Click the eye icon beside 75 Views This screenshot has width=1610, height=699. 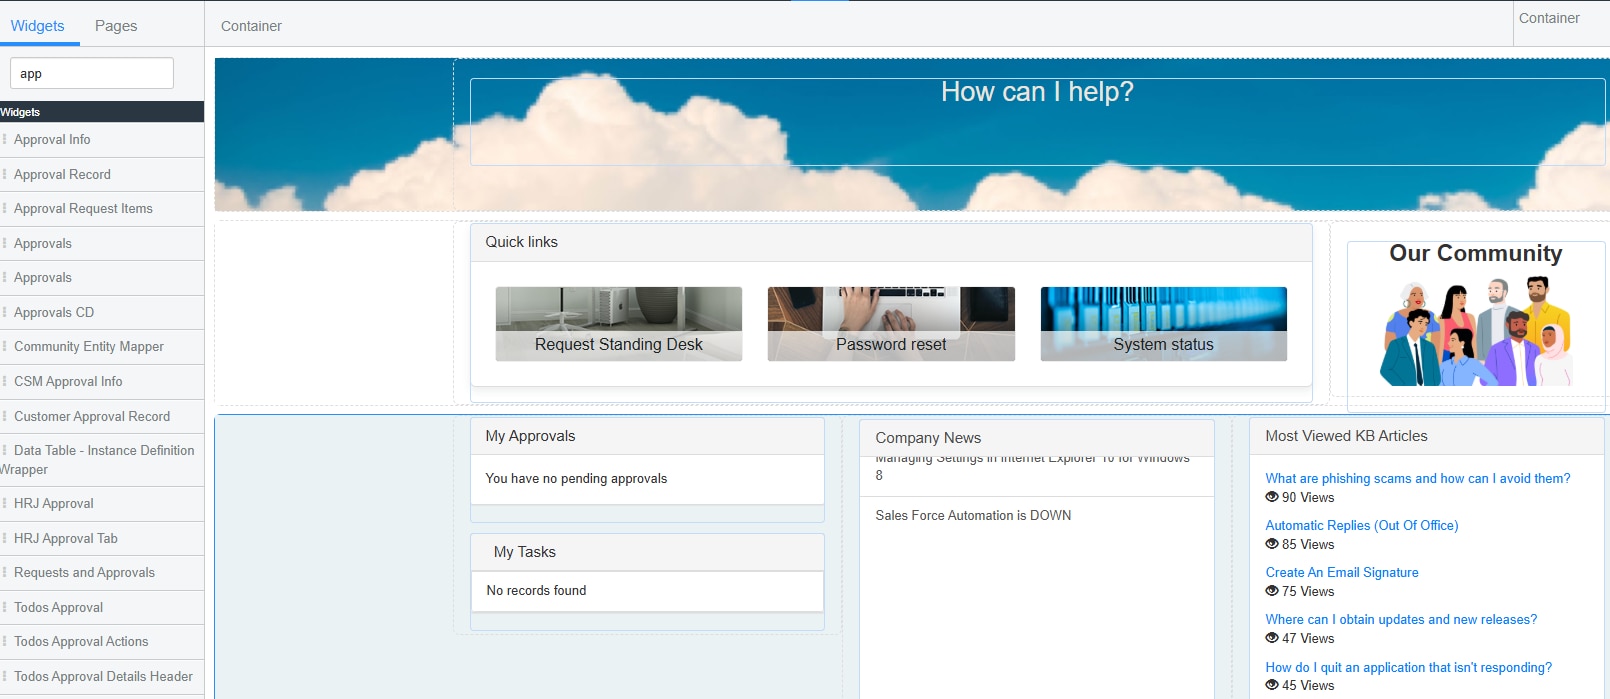1271,591
